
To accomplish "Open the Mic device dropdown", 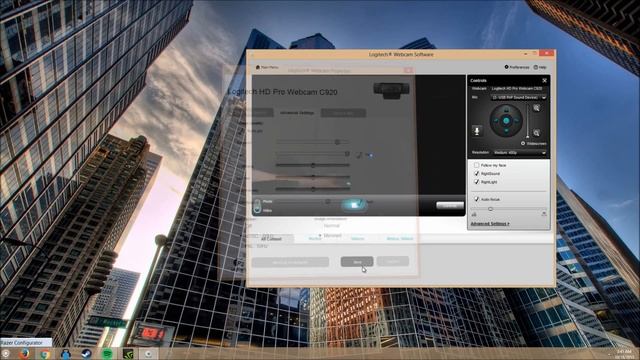I will coord(518,98).
